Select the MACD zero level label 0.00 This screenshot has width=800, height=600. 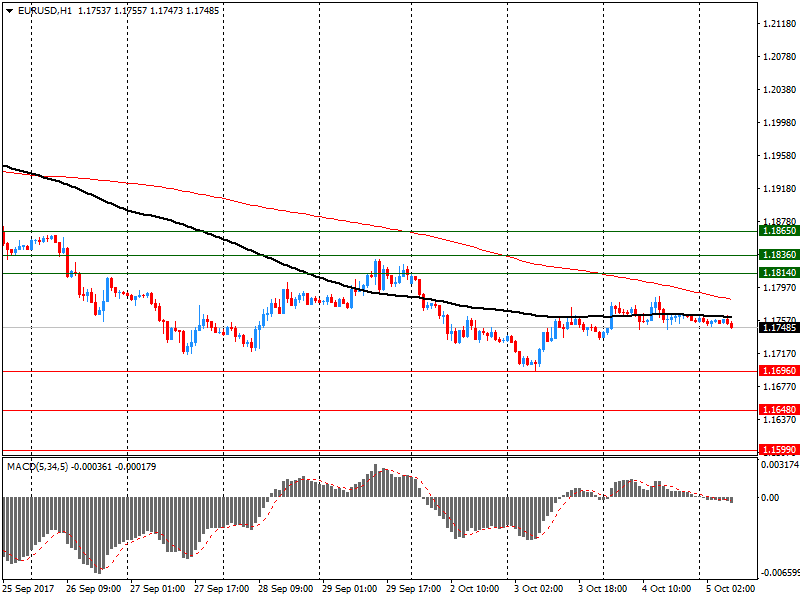(x=770, y=497)
